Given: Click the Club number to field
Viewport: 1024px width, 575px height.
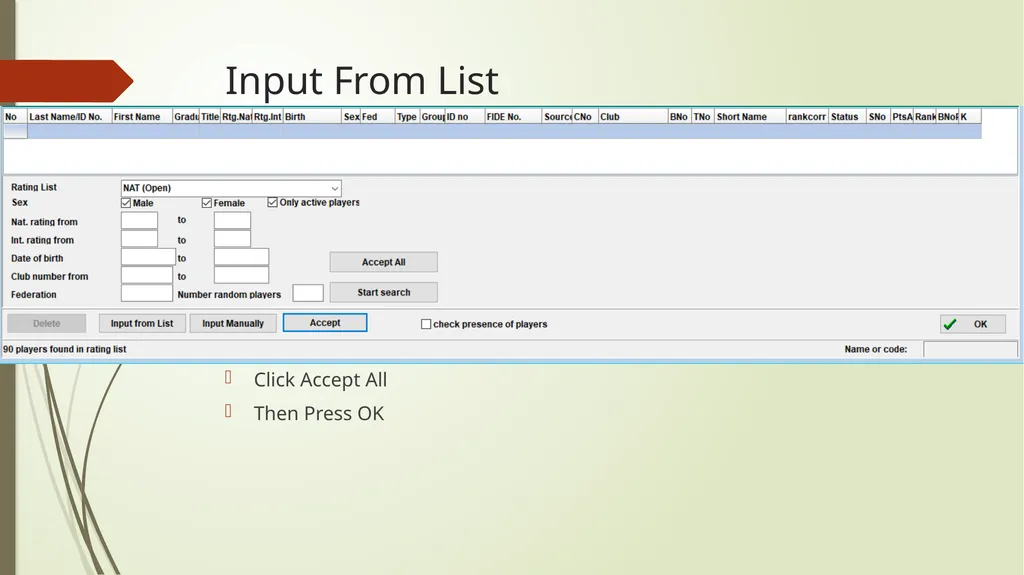Looking at the screenshot, I should tap(242, 275).
